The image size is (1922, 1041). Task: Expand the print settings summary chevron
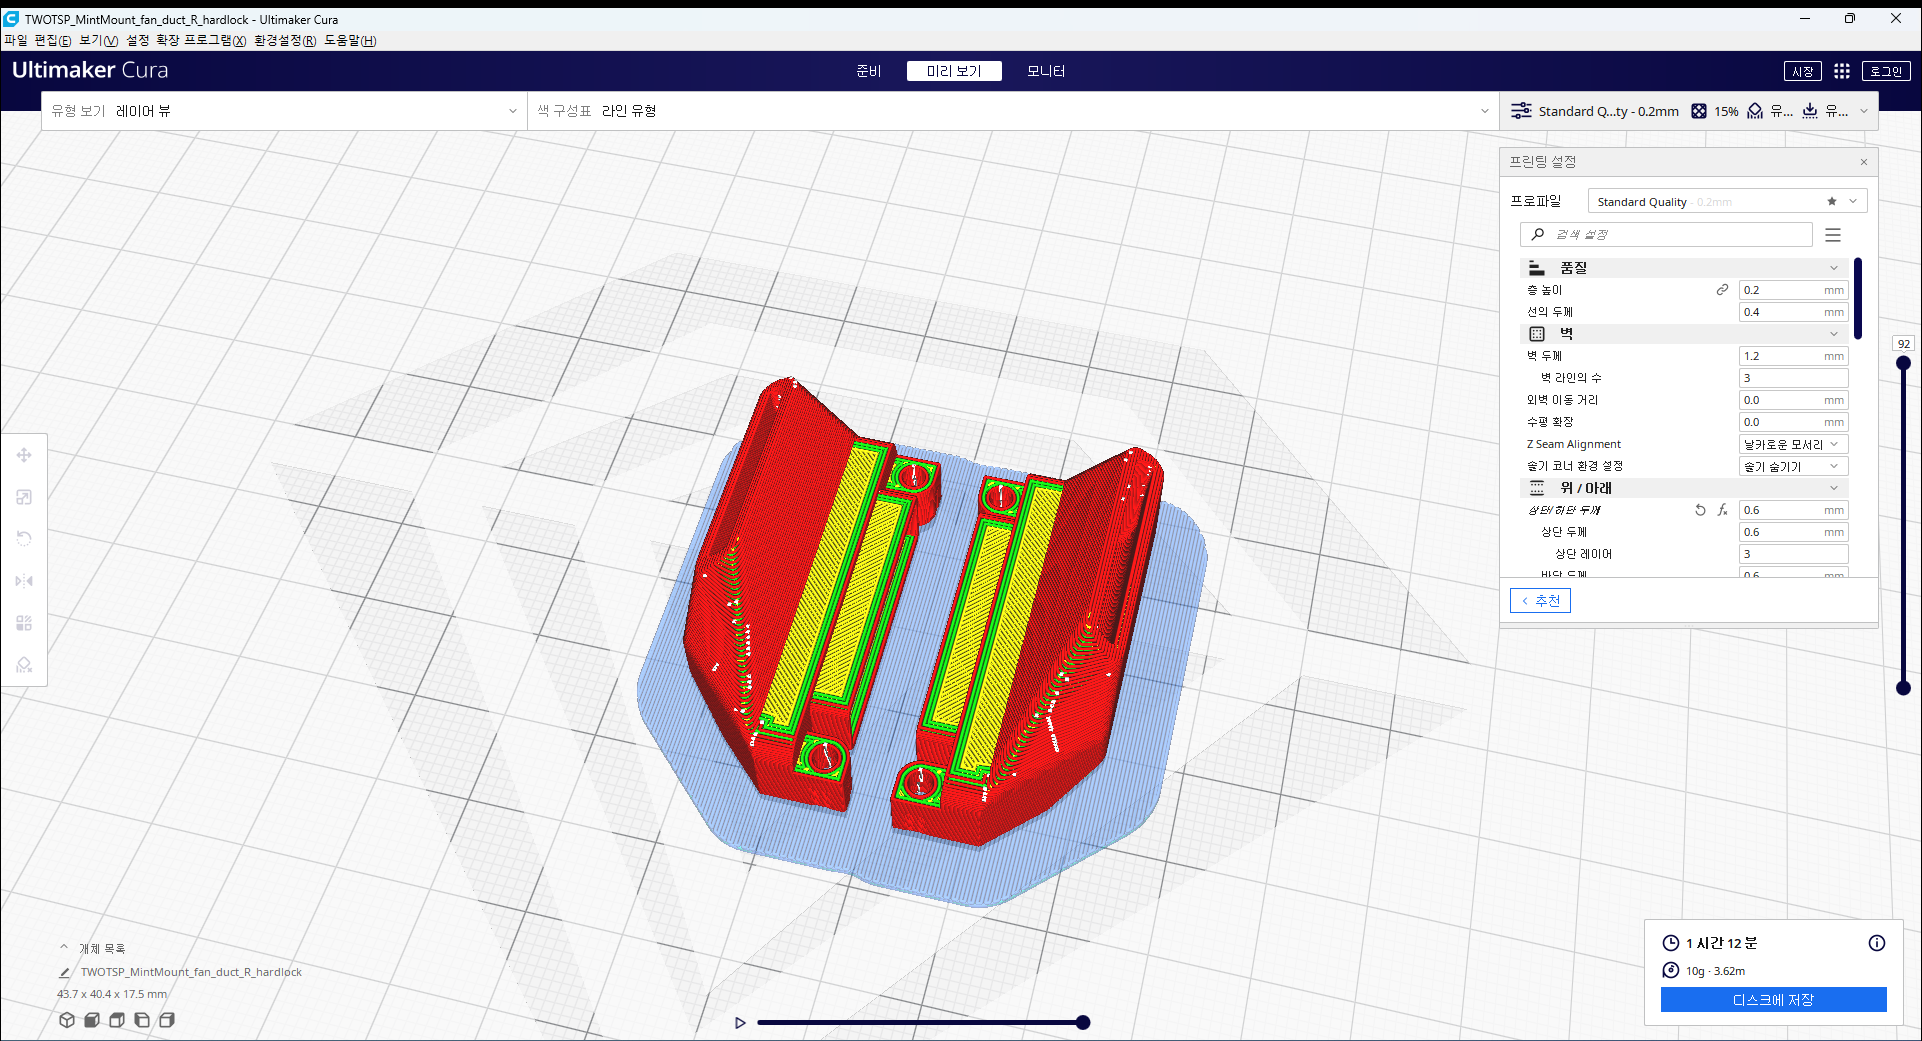pos(1864,111)
